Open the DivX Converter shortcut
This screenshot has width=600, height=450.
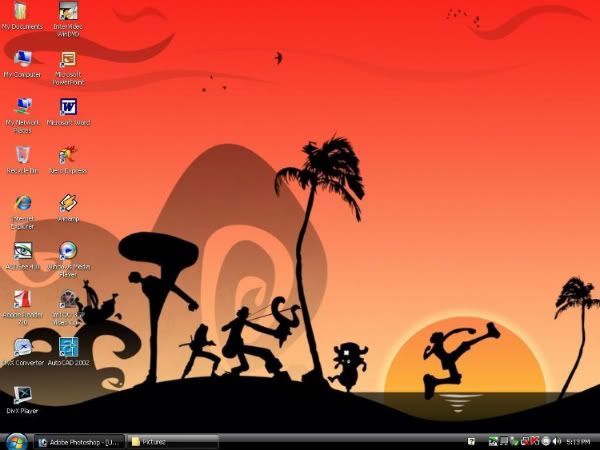click(23, 352)
